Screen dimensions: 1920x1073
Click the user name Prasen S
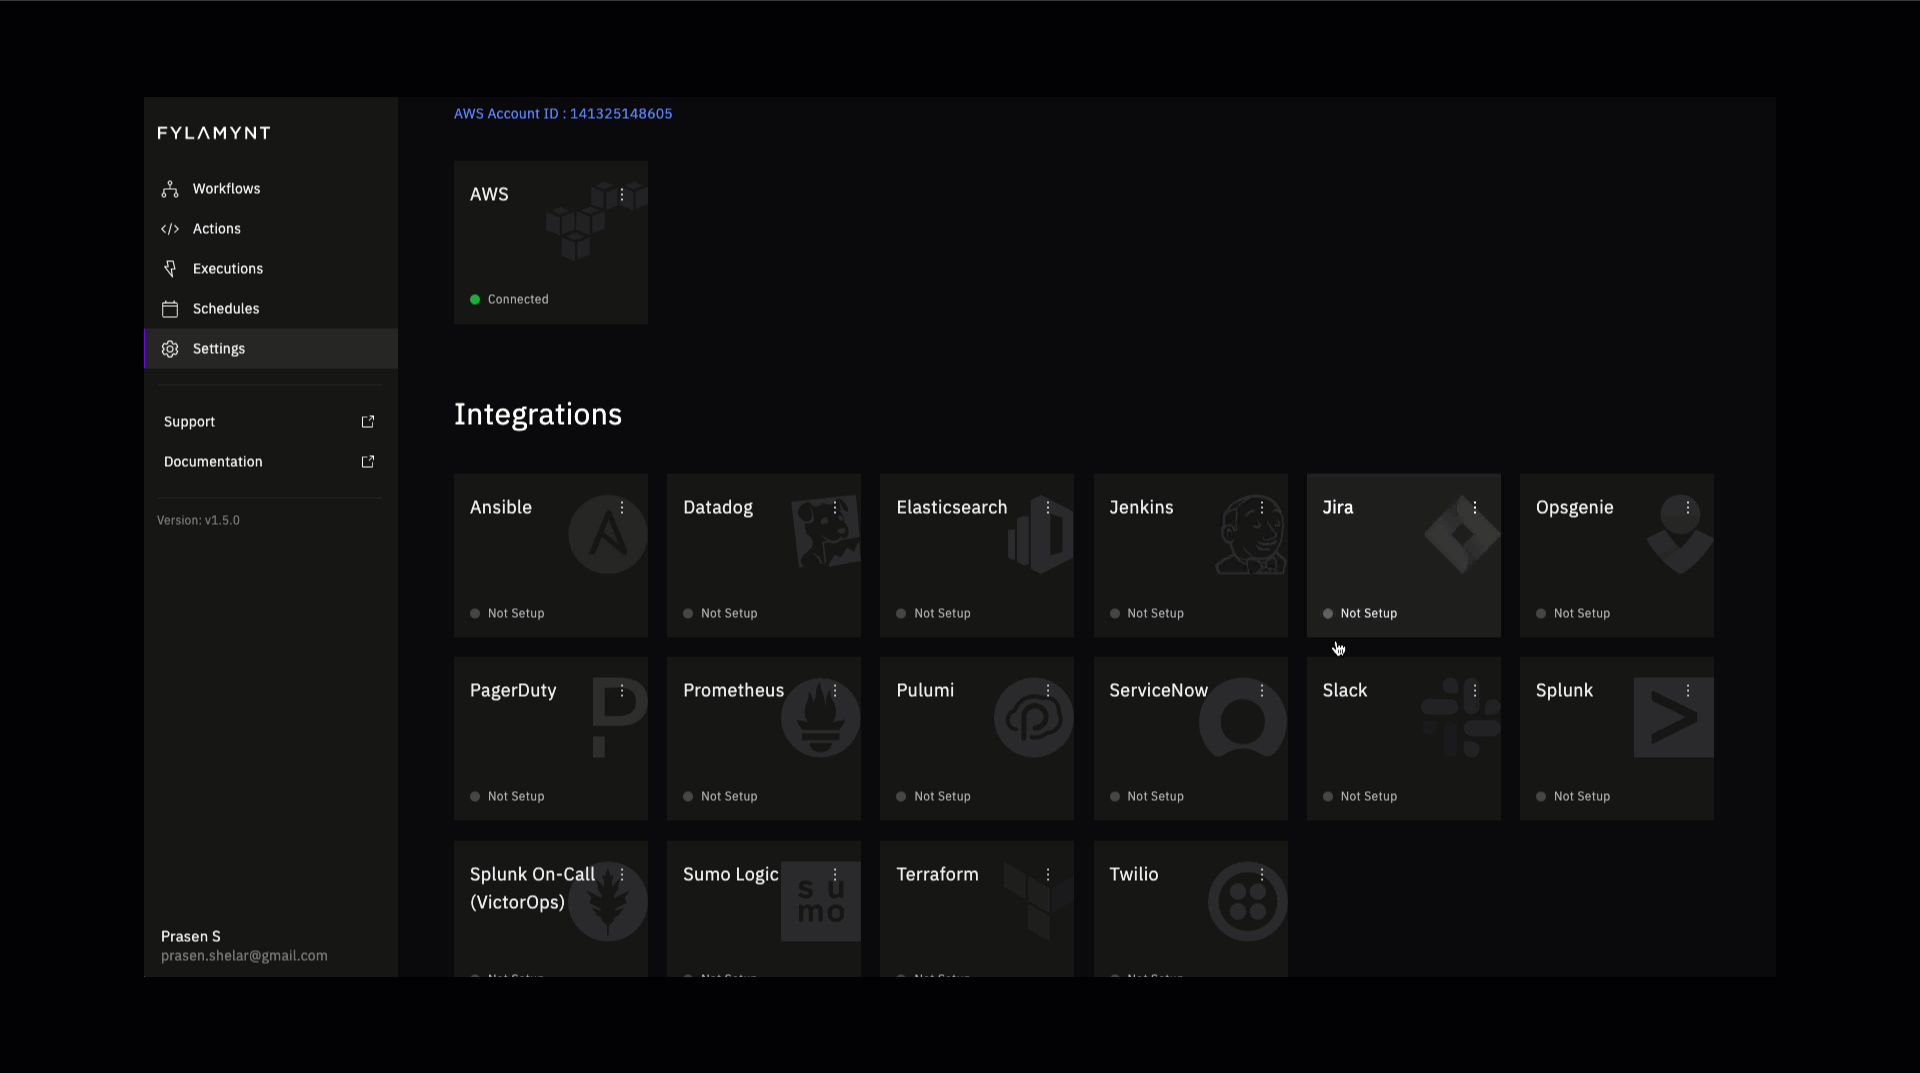click(191, 937)
